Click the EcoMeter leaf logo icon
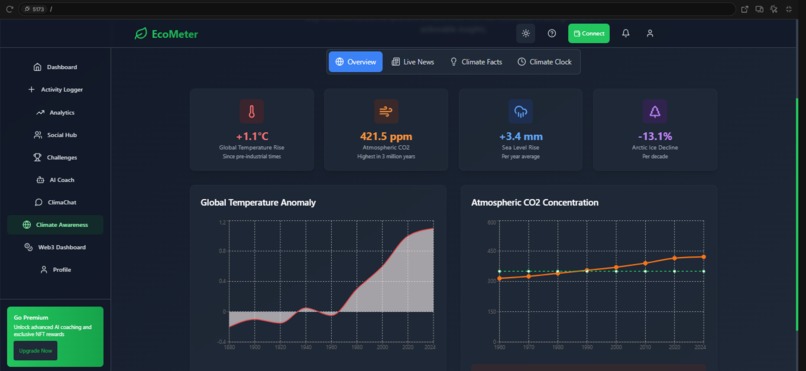Image resolution: width=806 pixels, height=371 pixels. tap(140, 34)
